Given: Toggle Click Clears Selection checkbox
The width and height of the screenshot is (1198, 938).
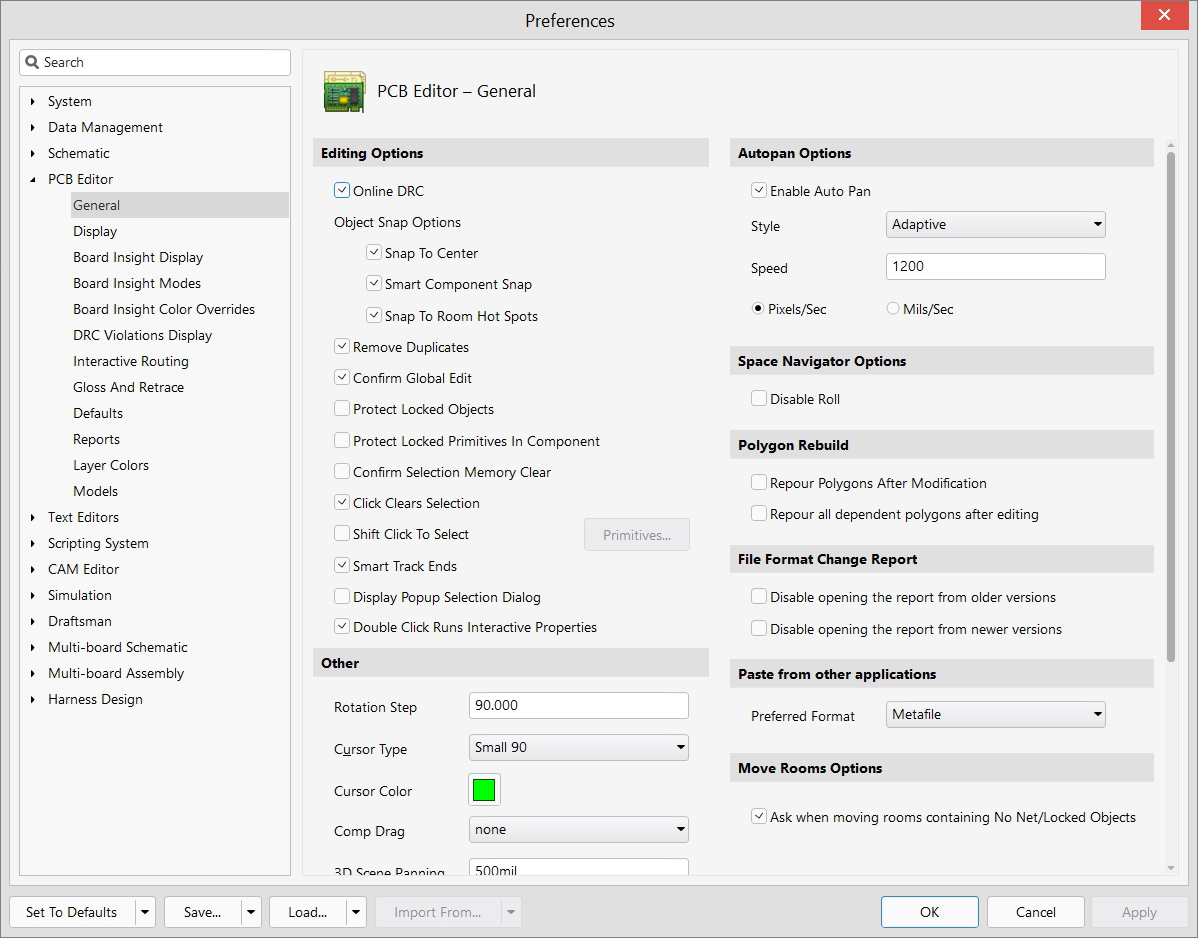Looking at the screenshot, I should pyautogui.click(x=342, y=502).
